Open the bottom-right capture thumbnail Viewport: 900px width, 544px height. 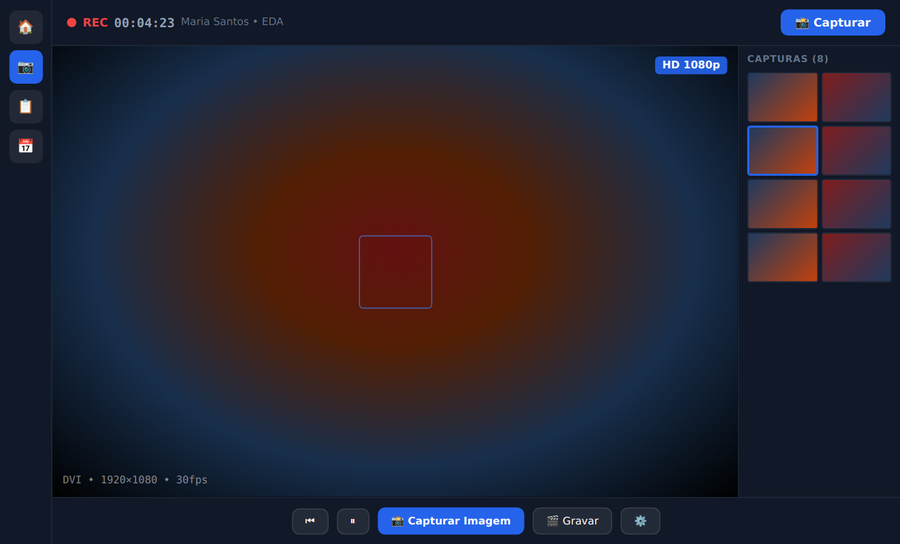[x=856, y=257]
